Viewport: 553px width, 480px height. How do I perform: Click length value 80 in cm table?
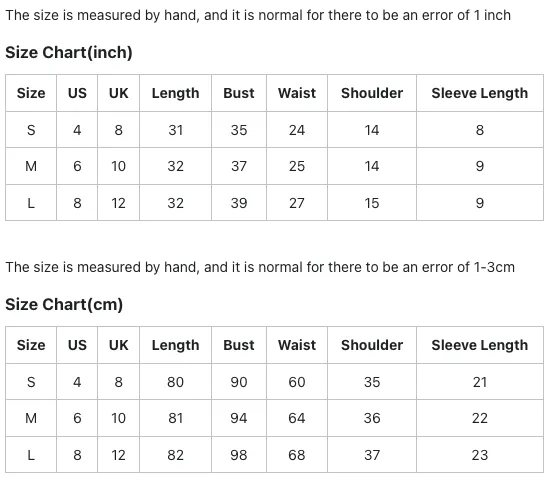pos(175,382)
